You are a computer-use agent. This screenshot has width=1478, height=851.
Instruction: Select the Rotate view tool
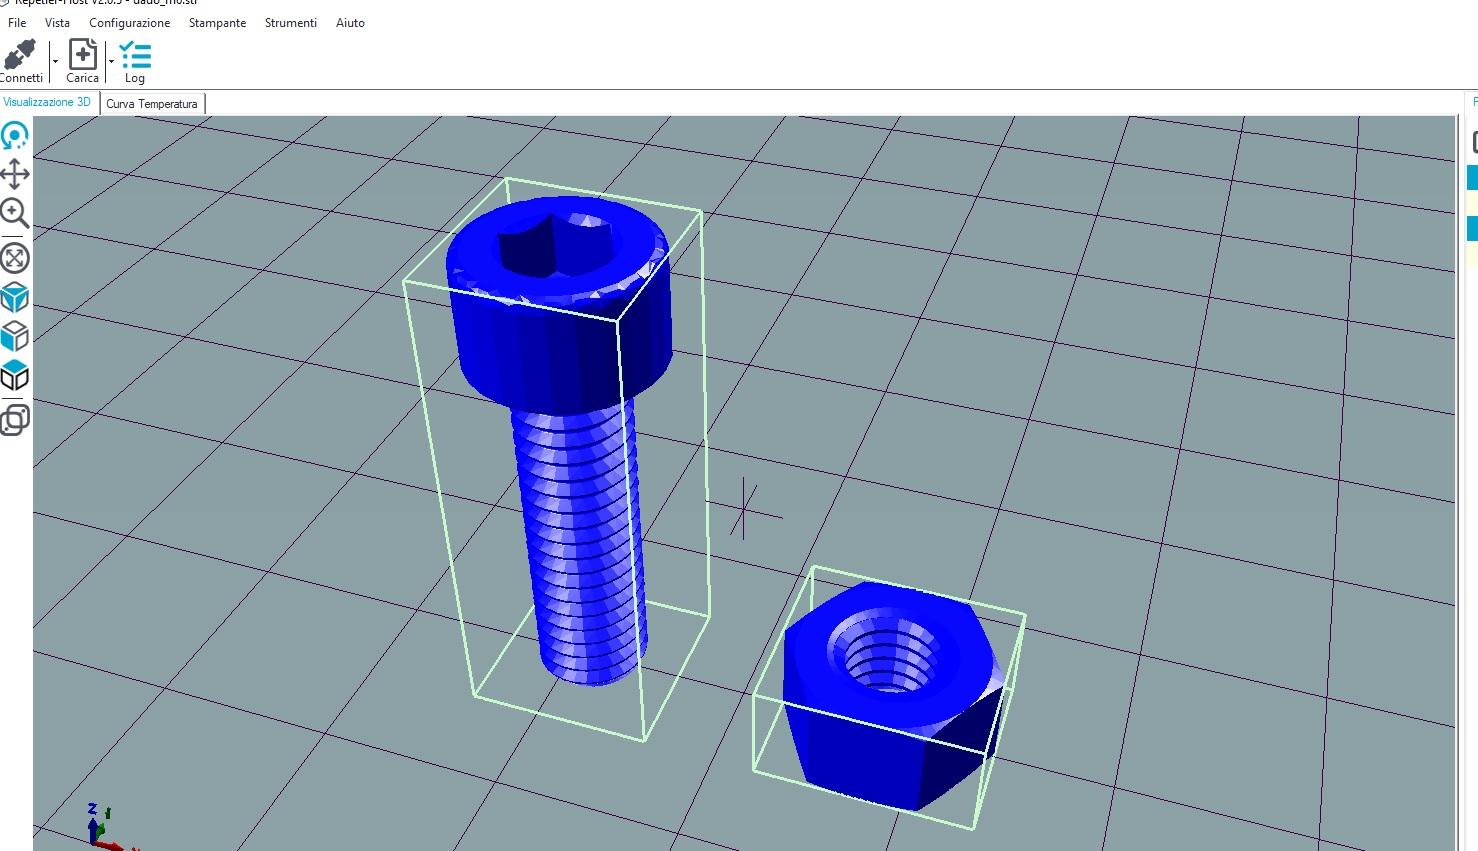pos(15,135)
